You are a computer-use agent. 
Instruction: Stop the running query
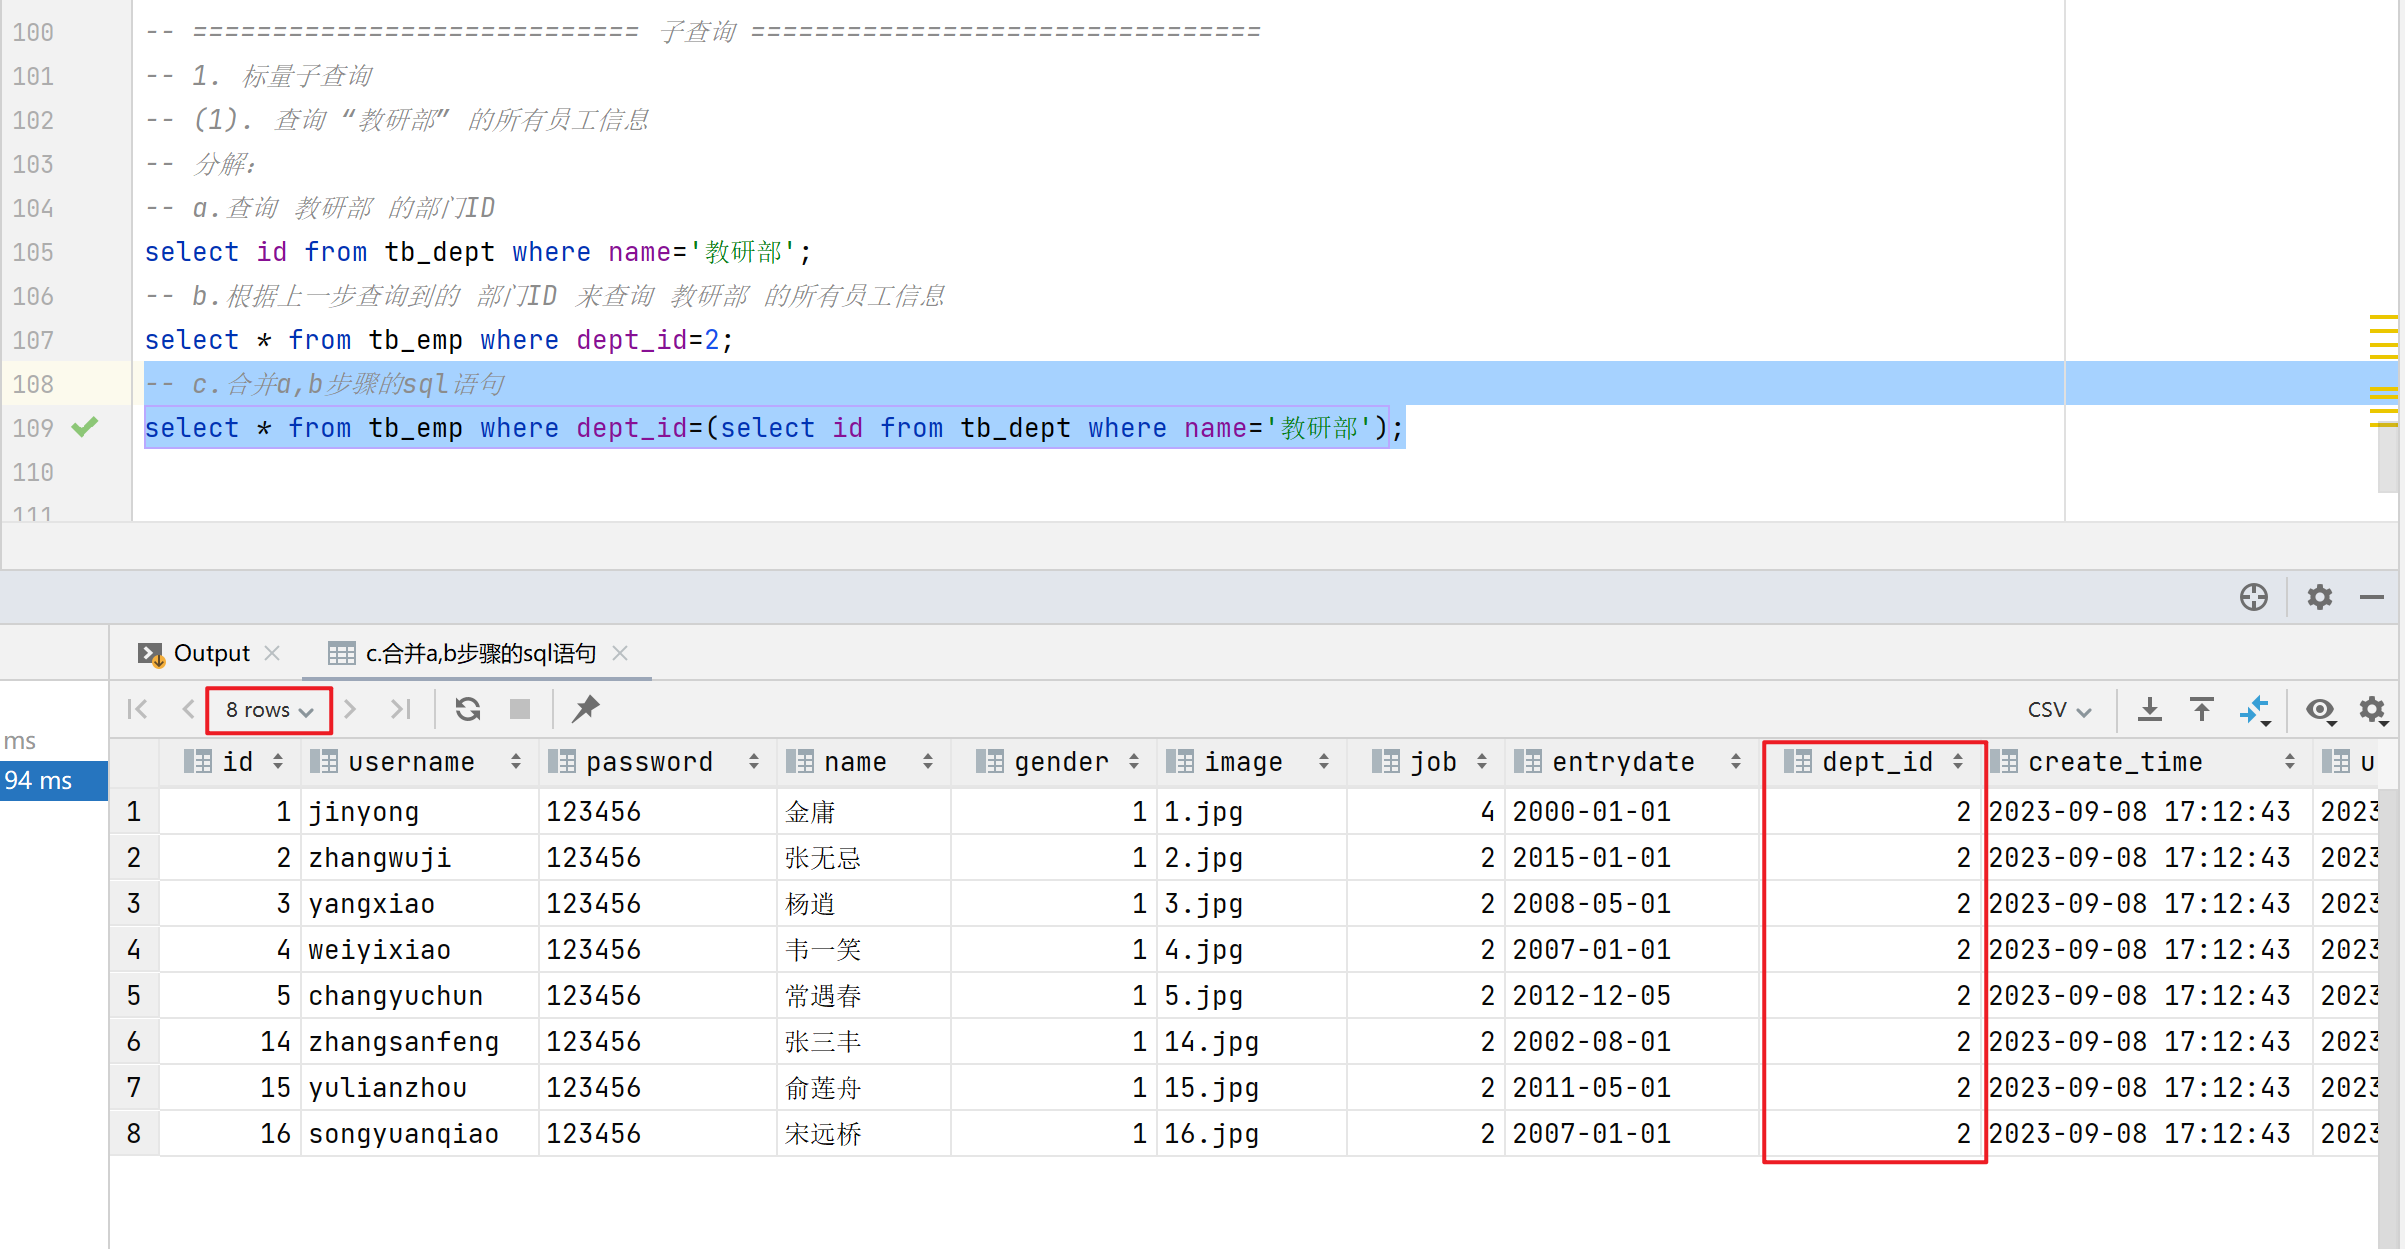520,709
